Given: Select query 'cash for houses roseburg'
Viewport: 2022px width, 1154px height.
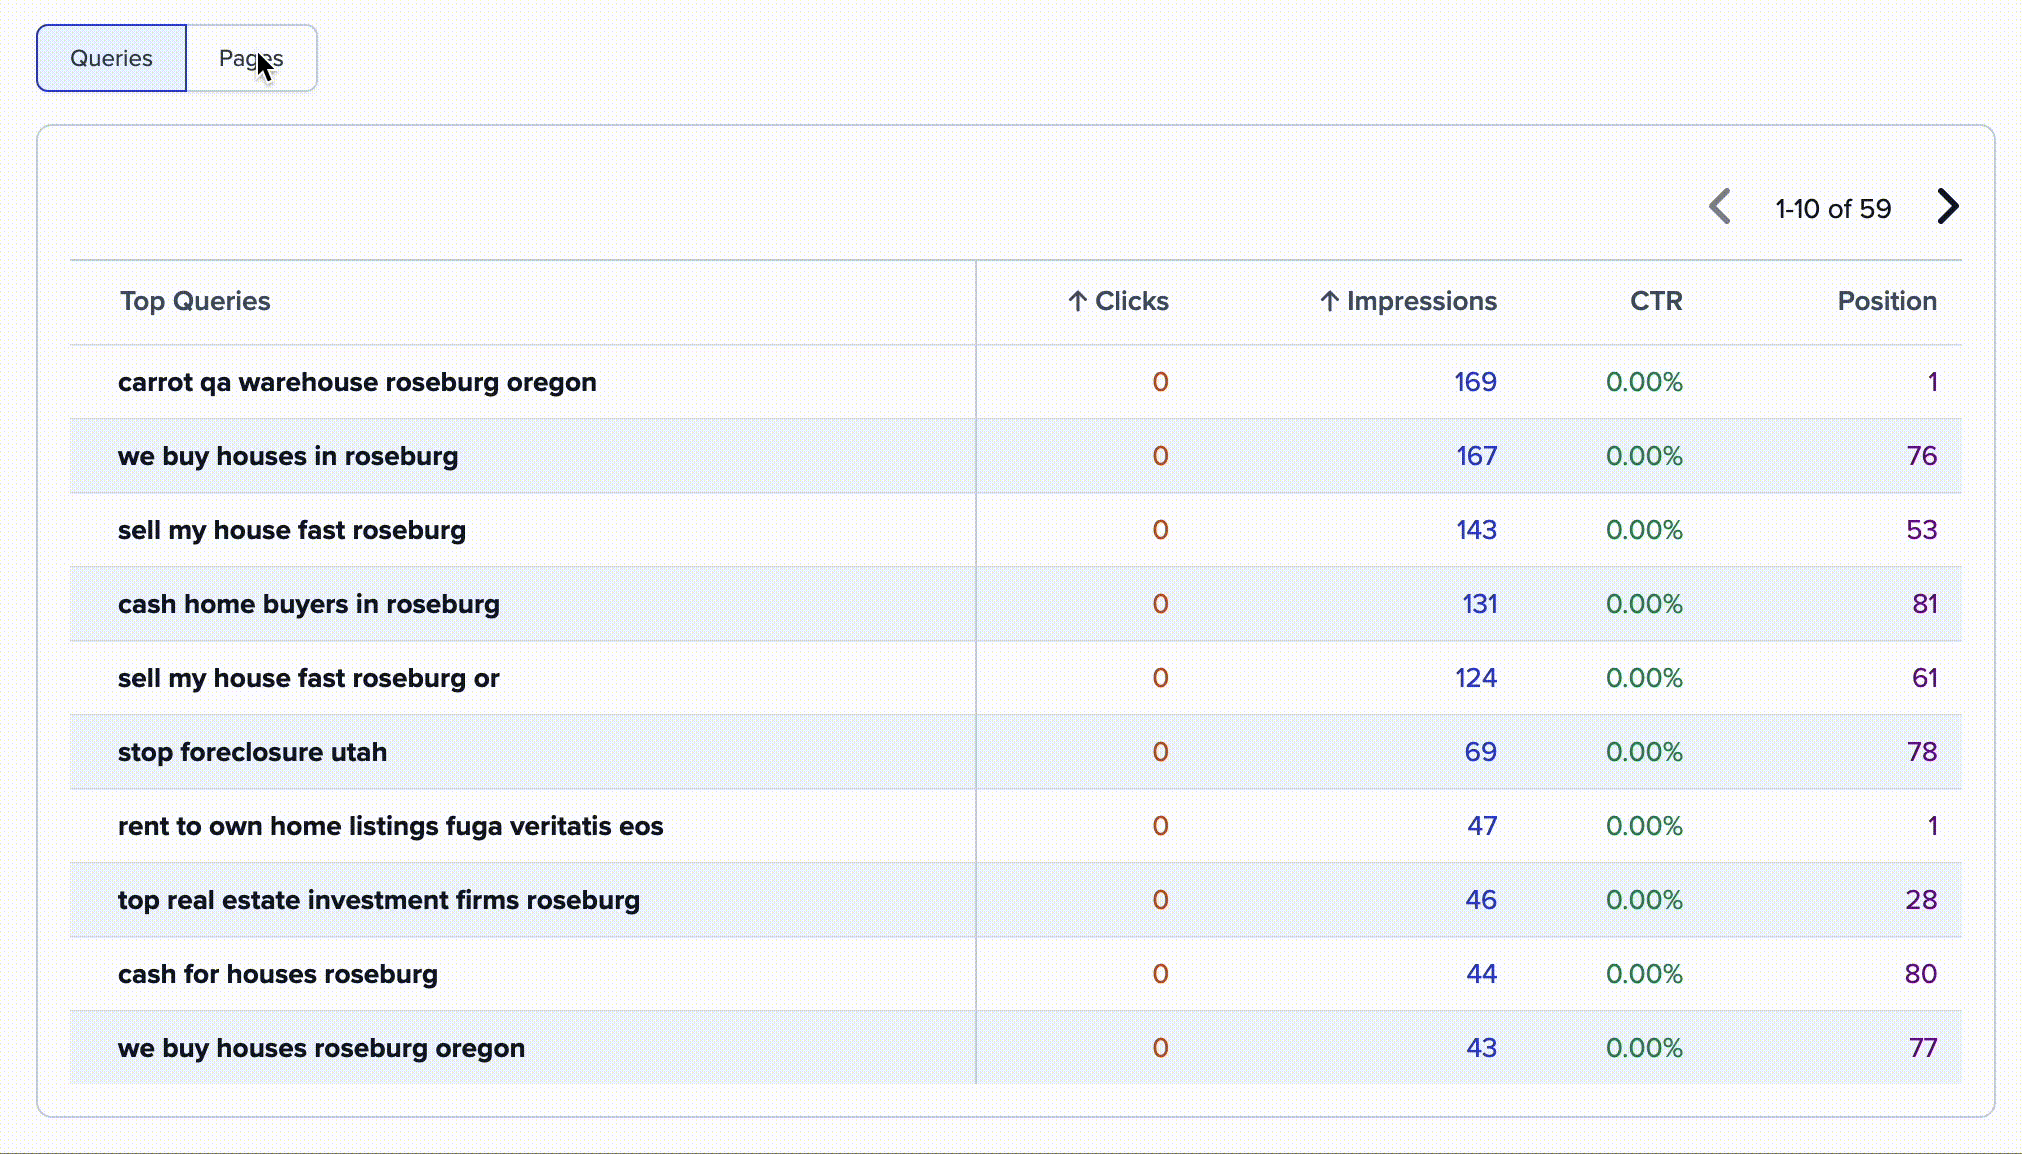Looking at the screenshot, I should coord(278,974).
